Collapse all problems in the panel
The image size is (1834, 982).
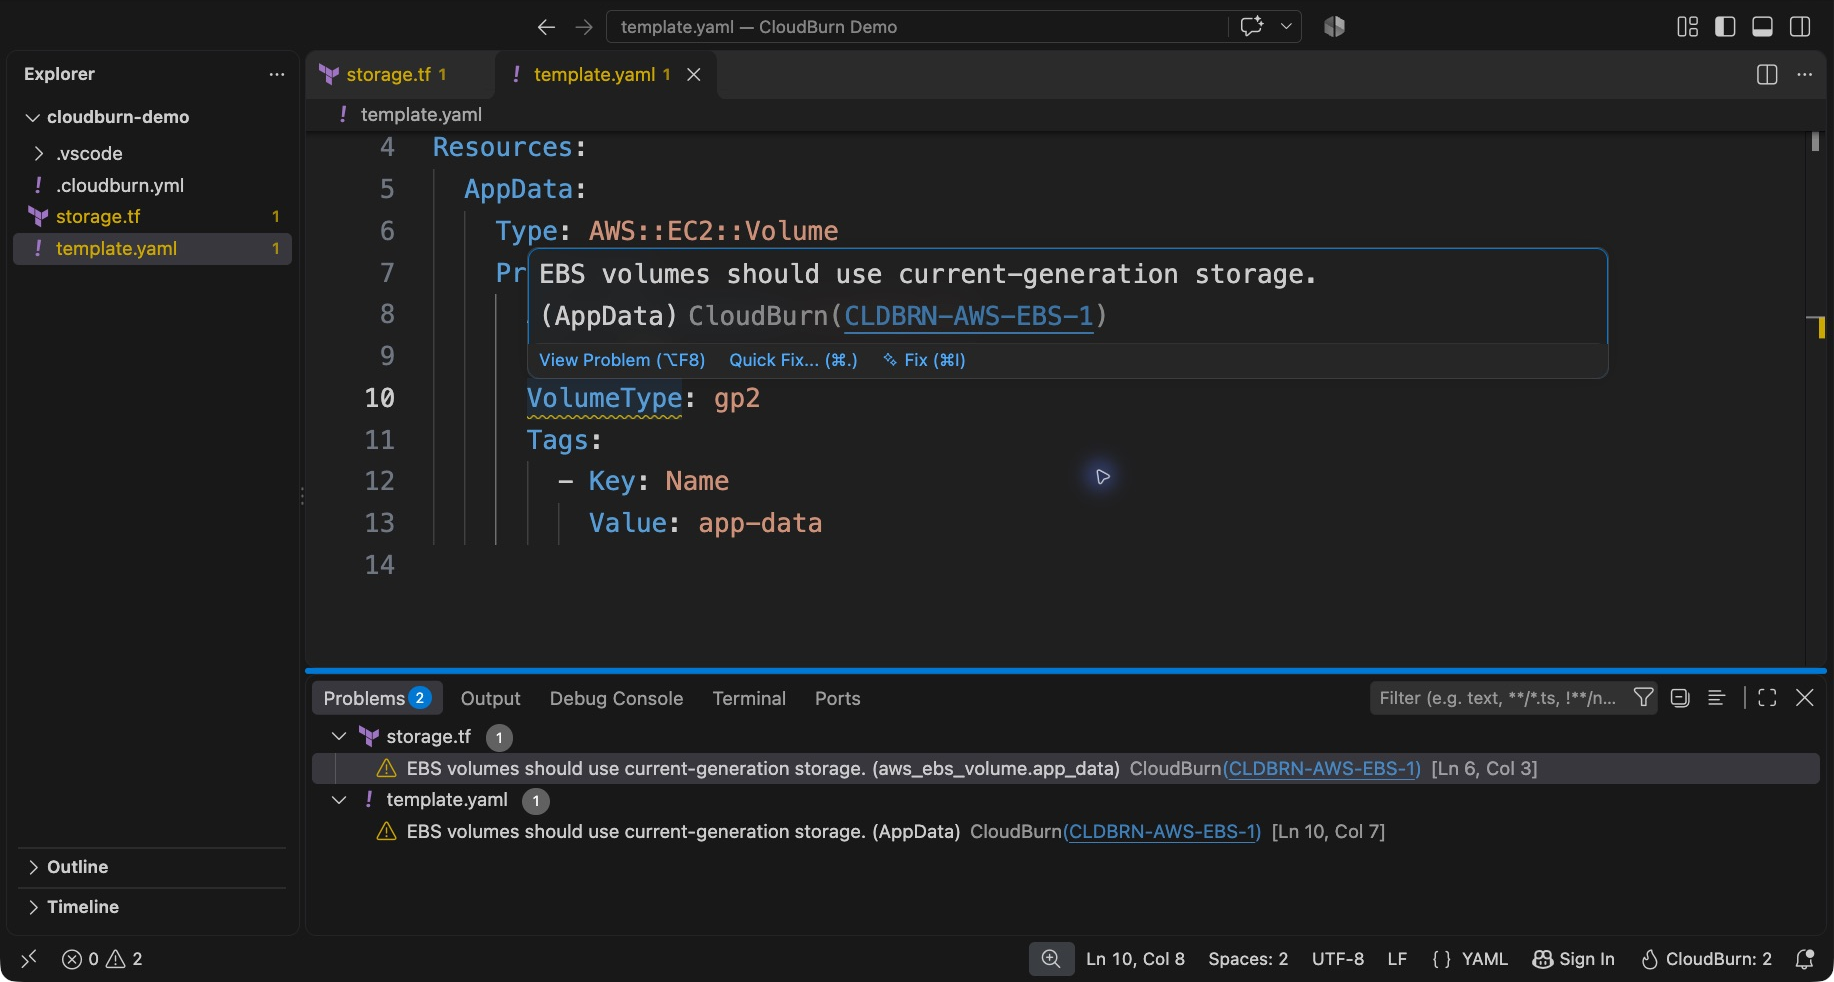coord(1680,698)
